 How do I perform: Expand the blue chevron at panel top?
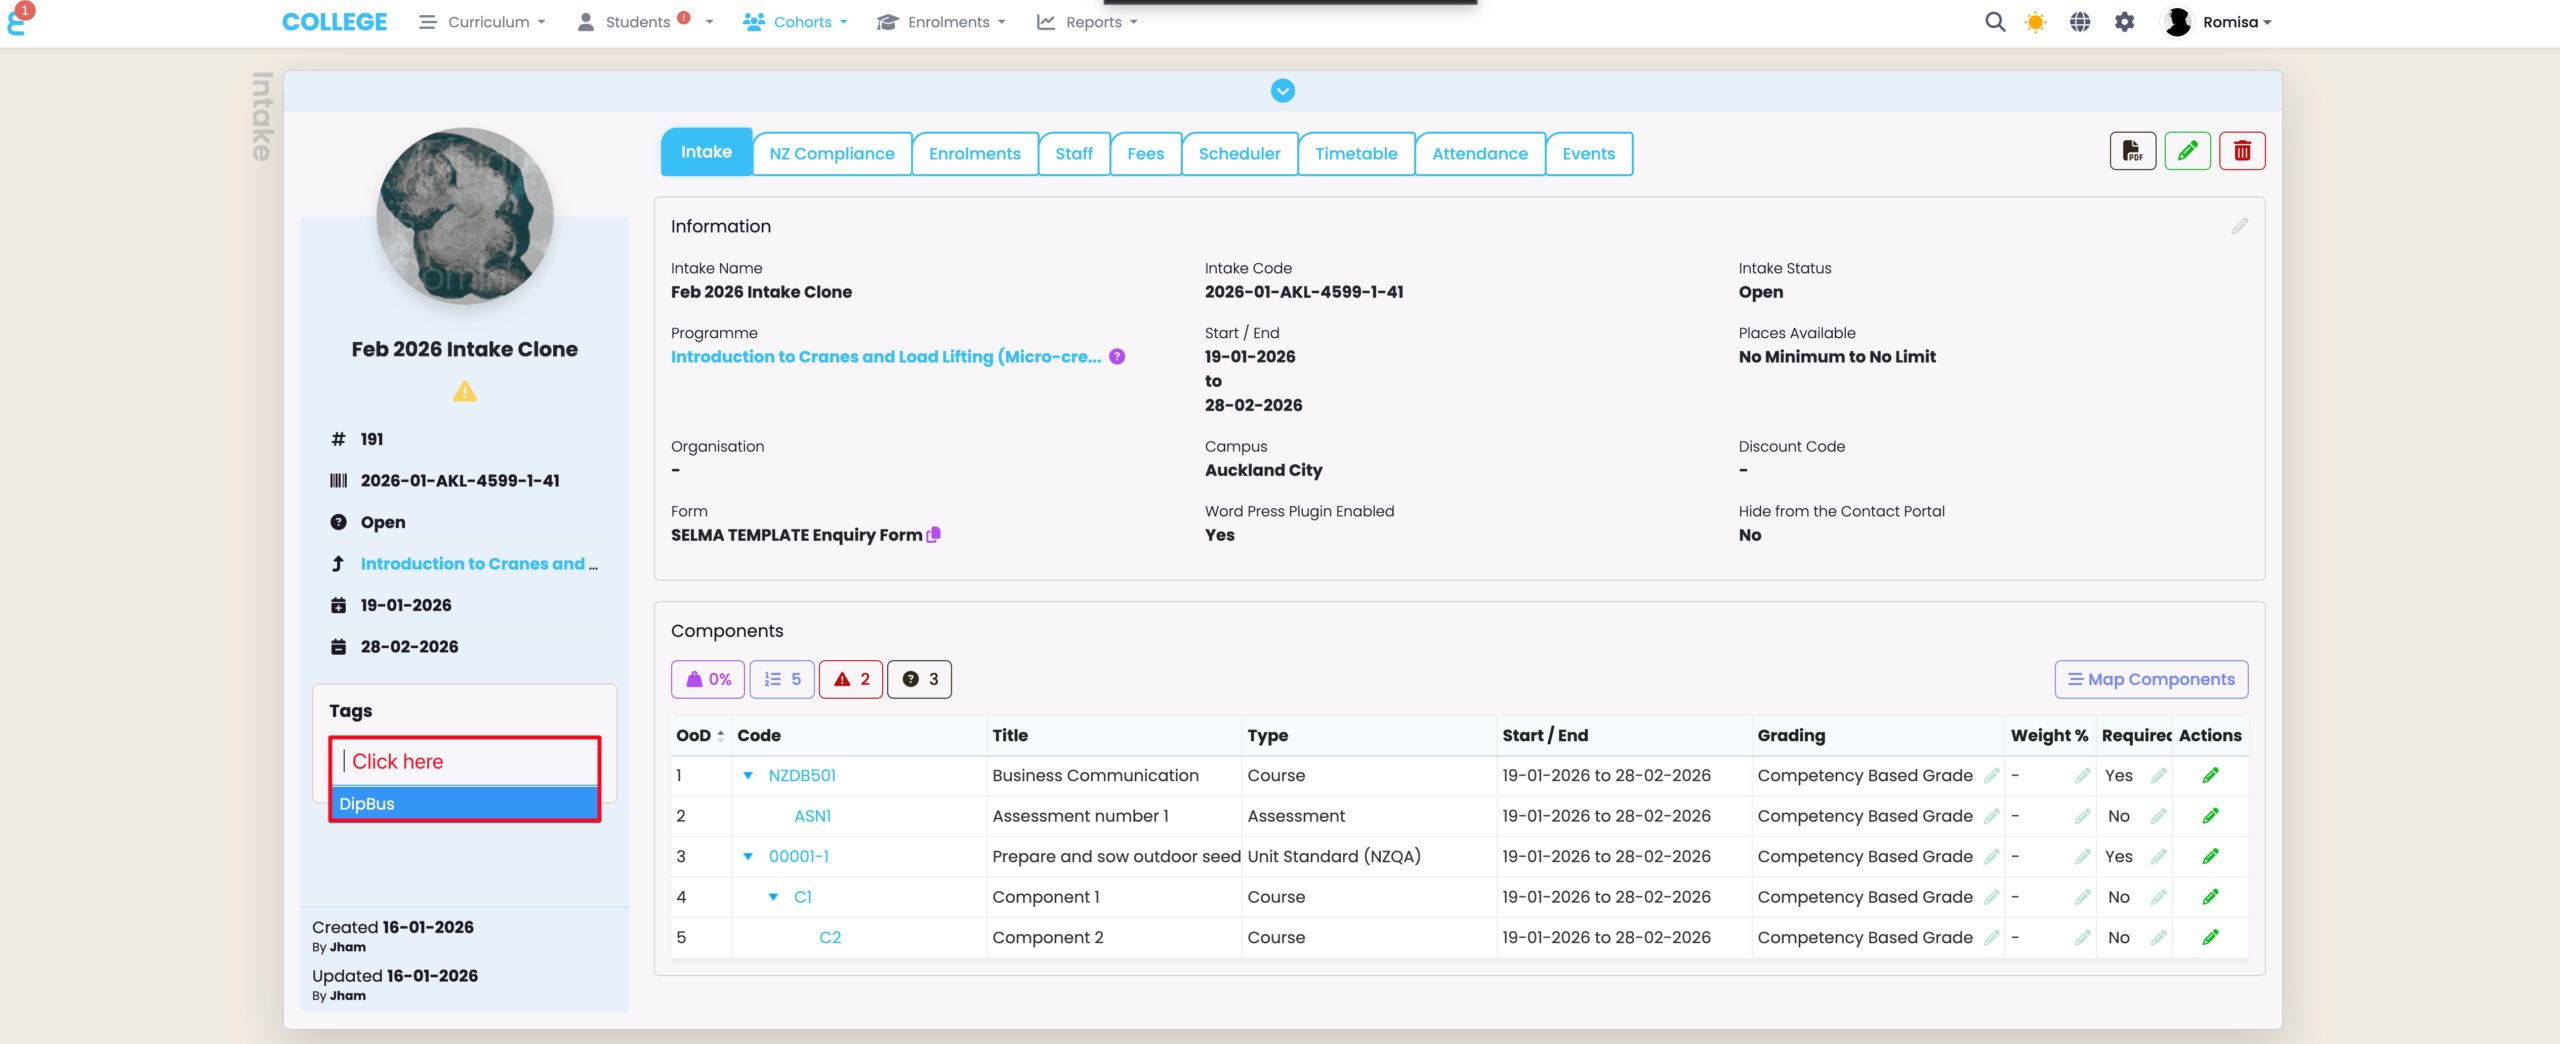[1282, 91]
